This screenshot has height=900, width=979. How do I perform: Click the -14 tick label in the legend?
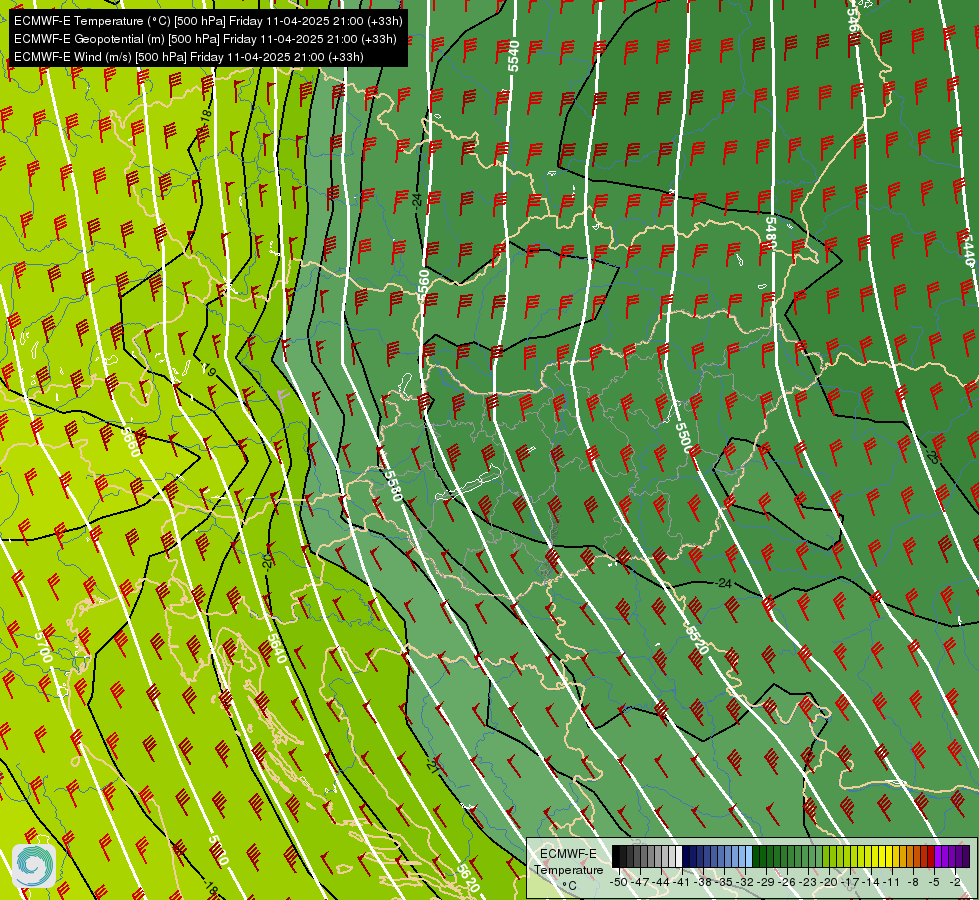click(x=871, y=882)
